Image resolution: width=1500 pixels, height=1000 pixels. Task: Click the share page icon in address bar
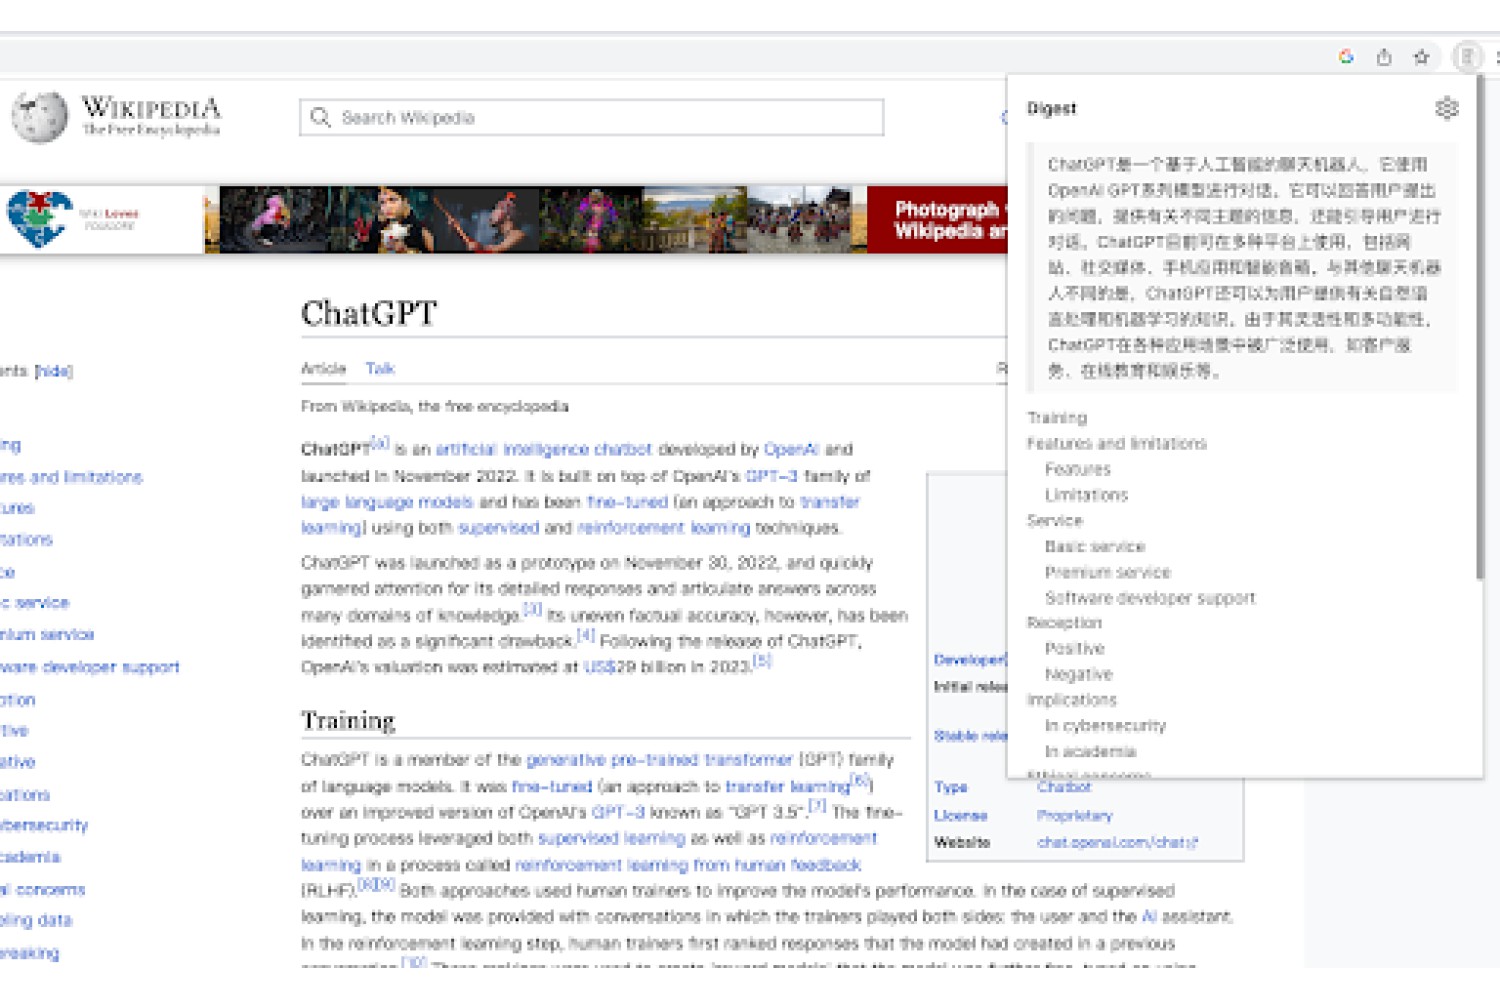(1384, 57)
